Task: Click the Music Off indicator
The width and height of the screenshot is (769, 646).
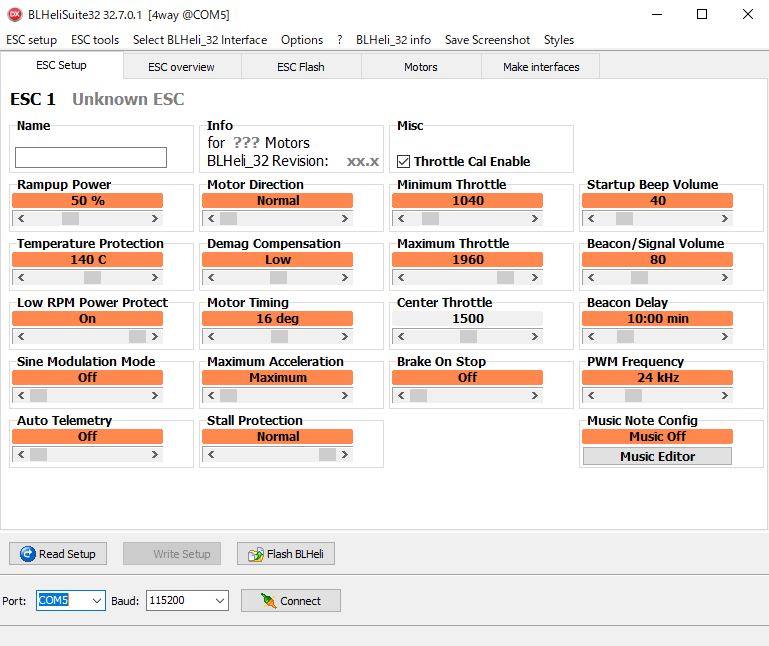Action: [657, 437]
